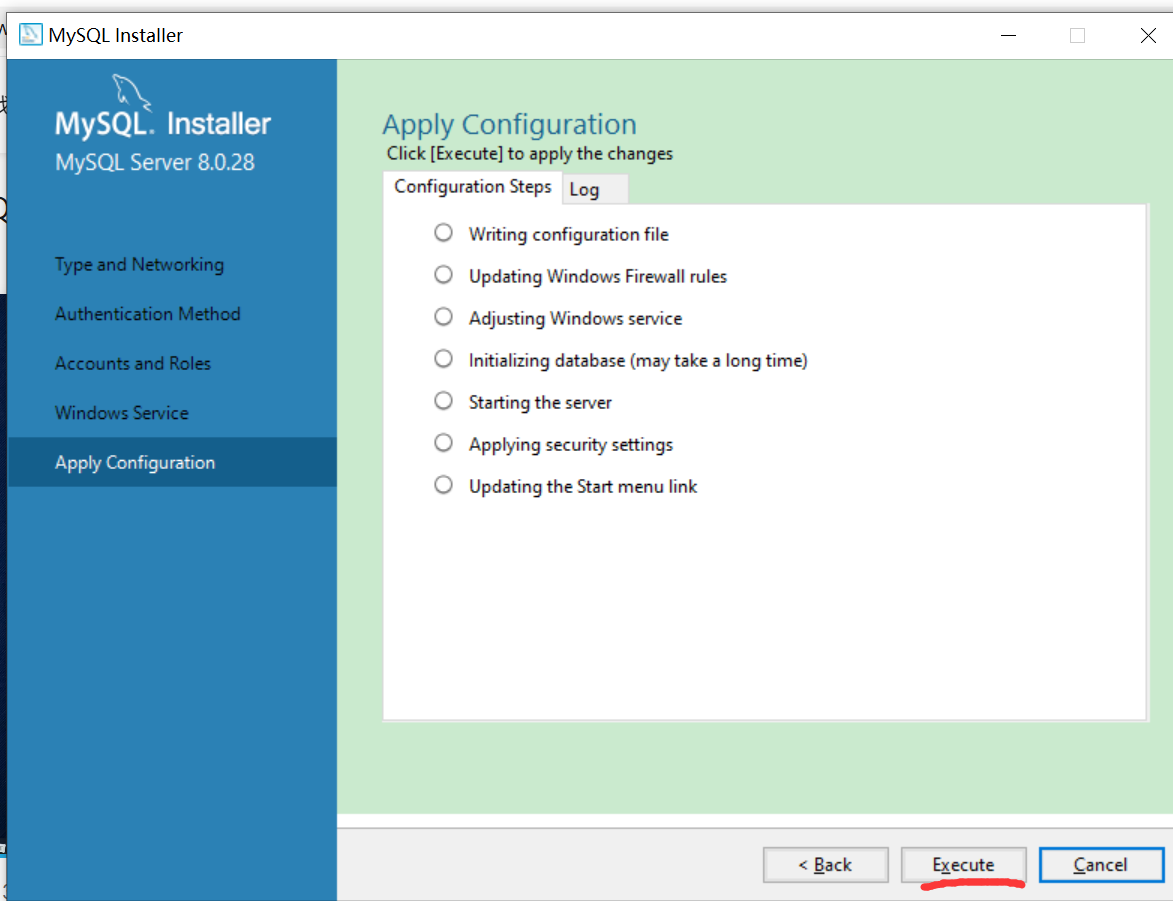Screen dimensions: 1173x901
Task: Open Type and Networking step
Action: [x=139, y=265]
